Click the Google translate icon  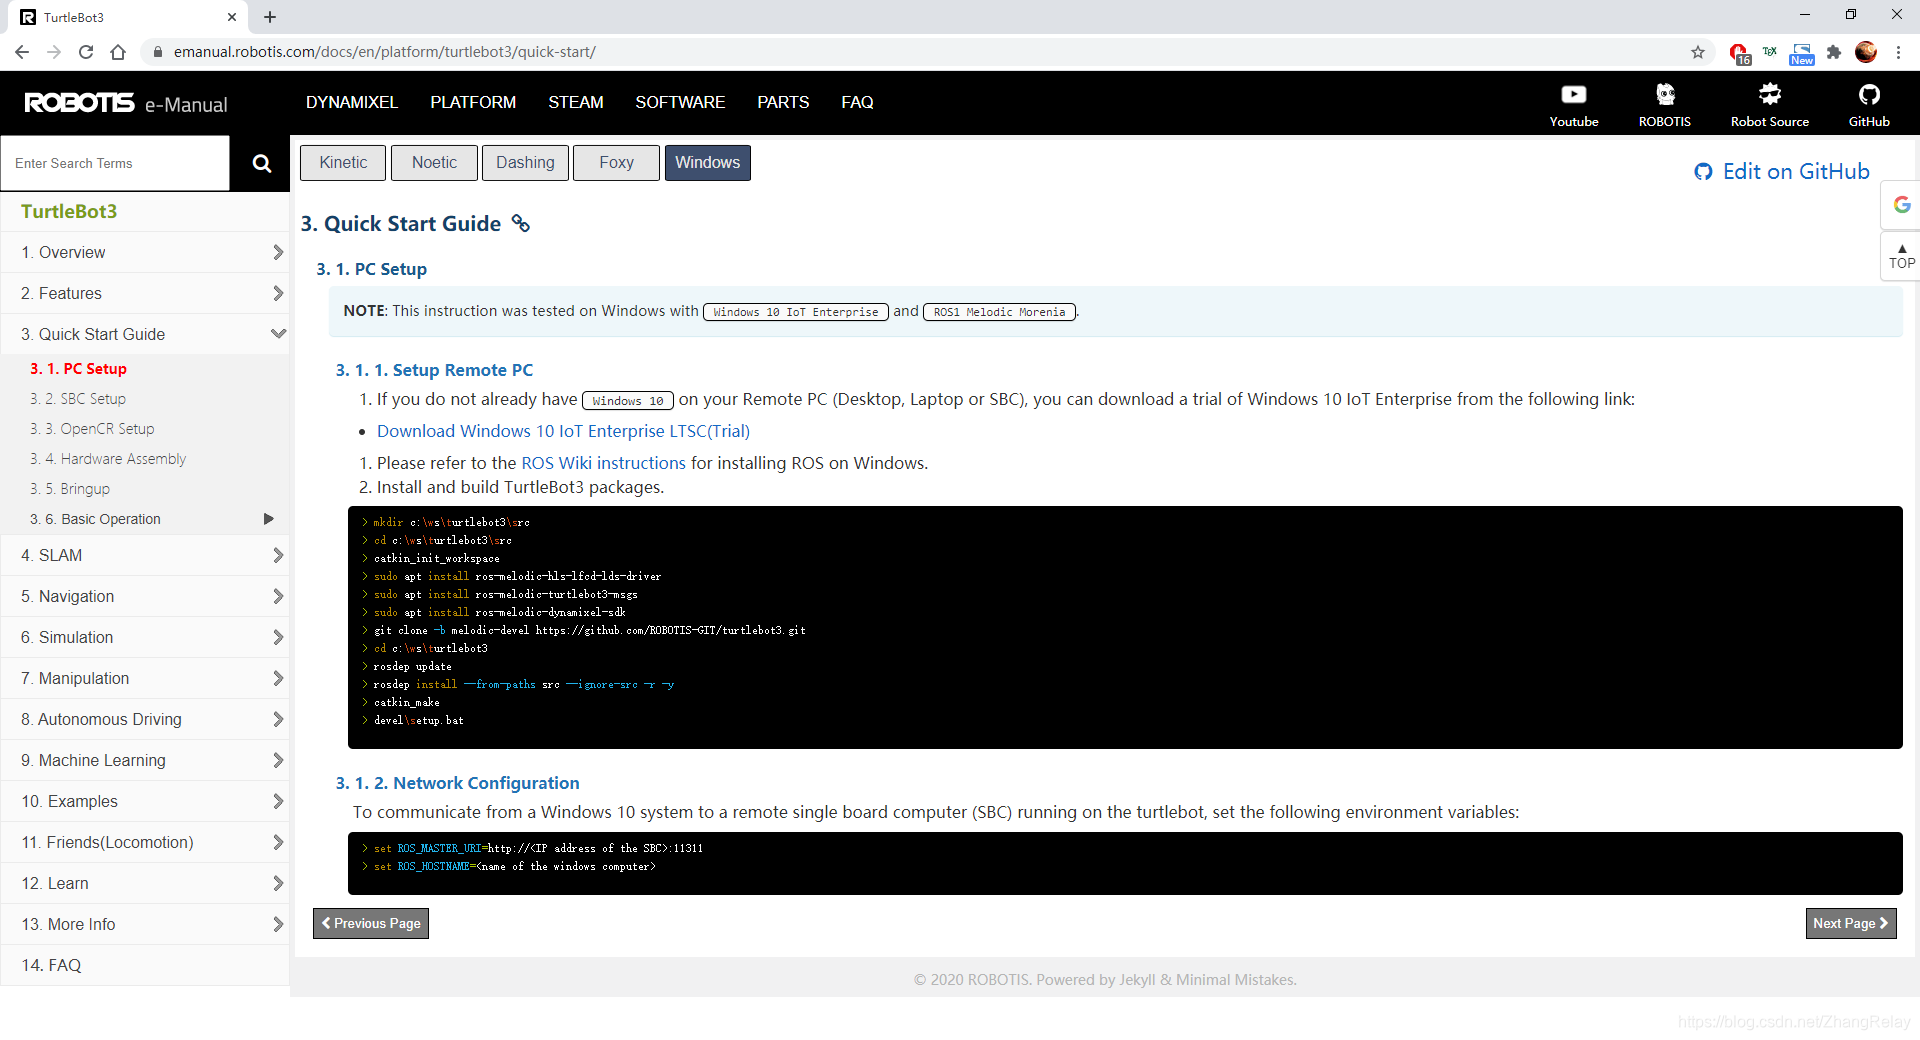tap(1901, 204)
